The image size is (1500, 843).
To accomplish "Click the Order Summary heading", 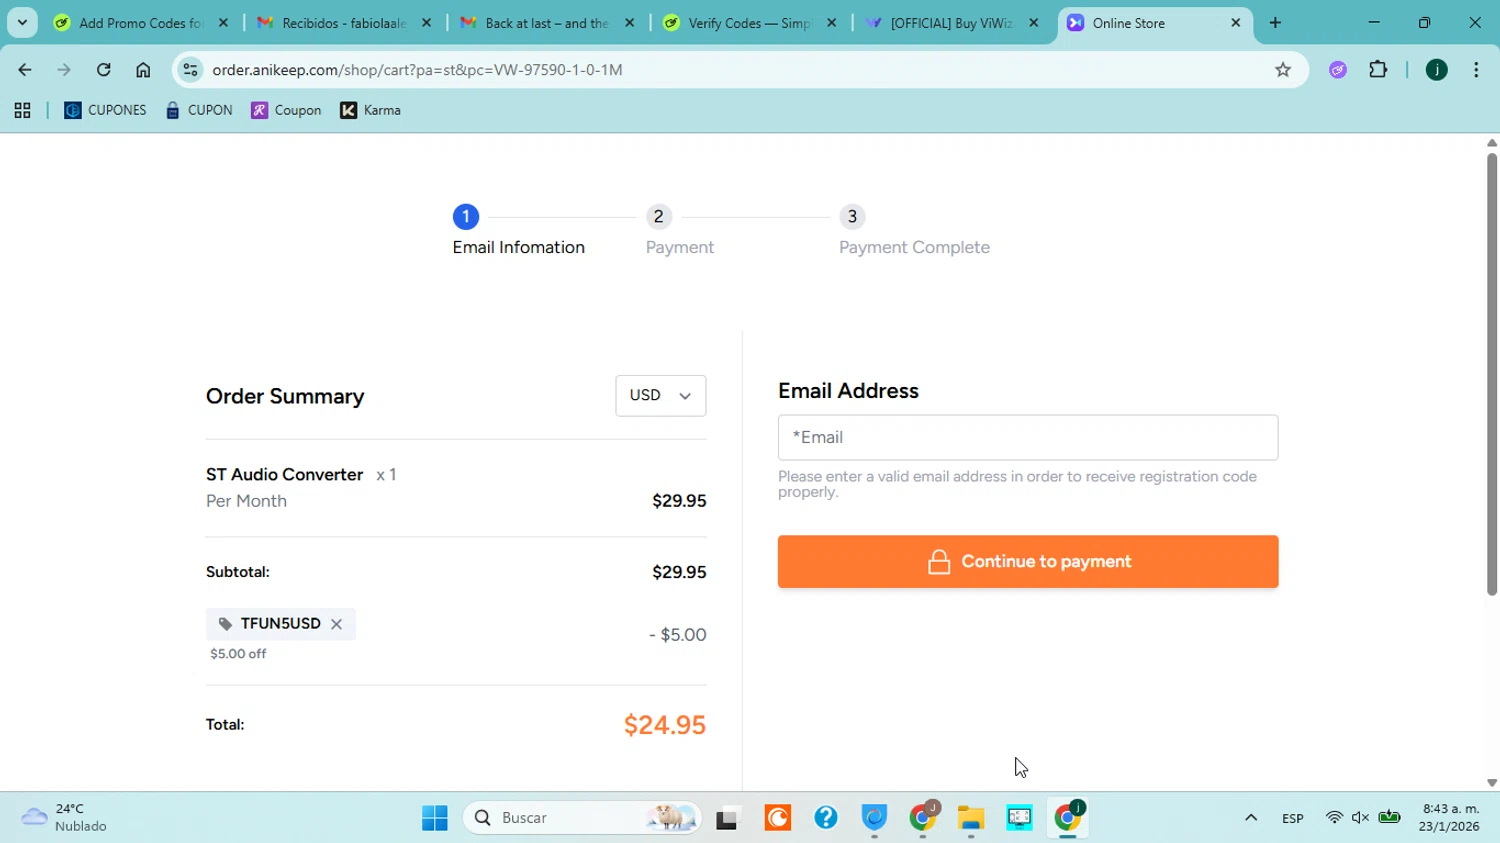I will point(285,396).
